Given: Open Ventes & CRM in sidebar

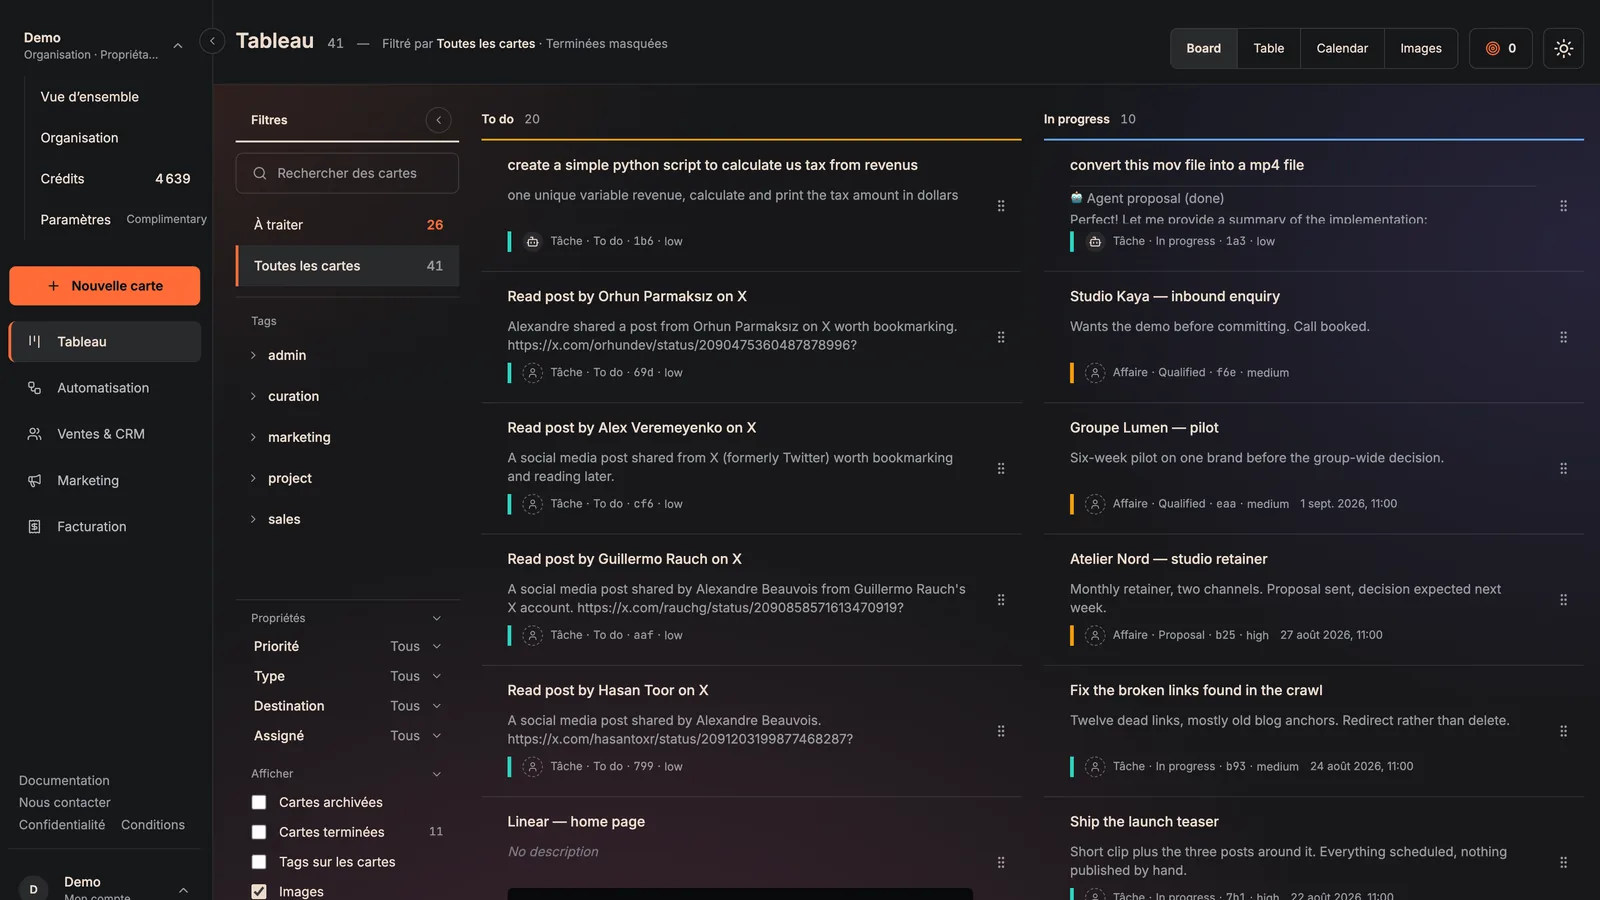Looking at the screenshot, I should coord(104,434).
